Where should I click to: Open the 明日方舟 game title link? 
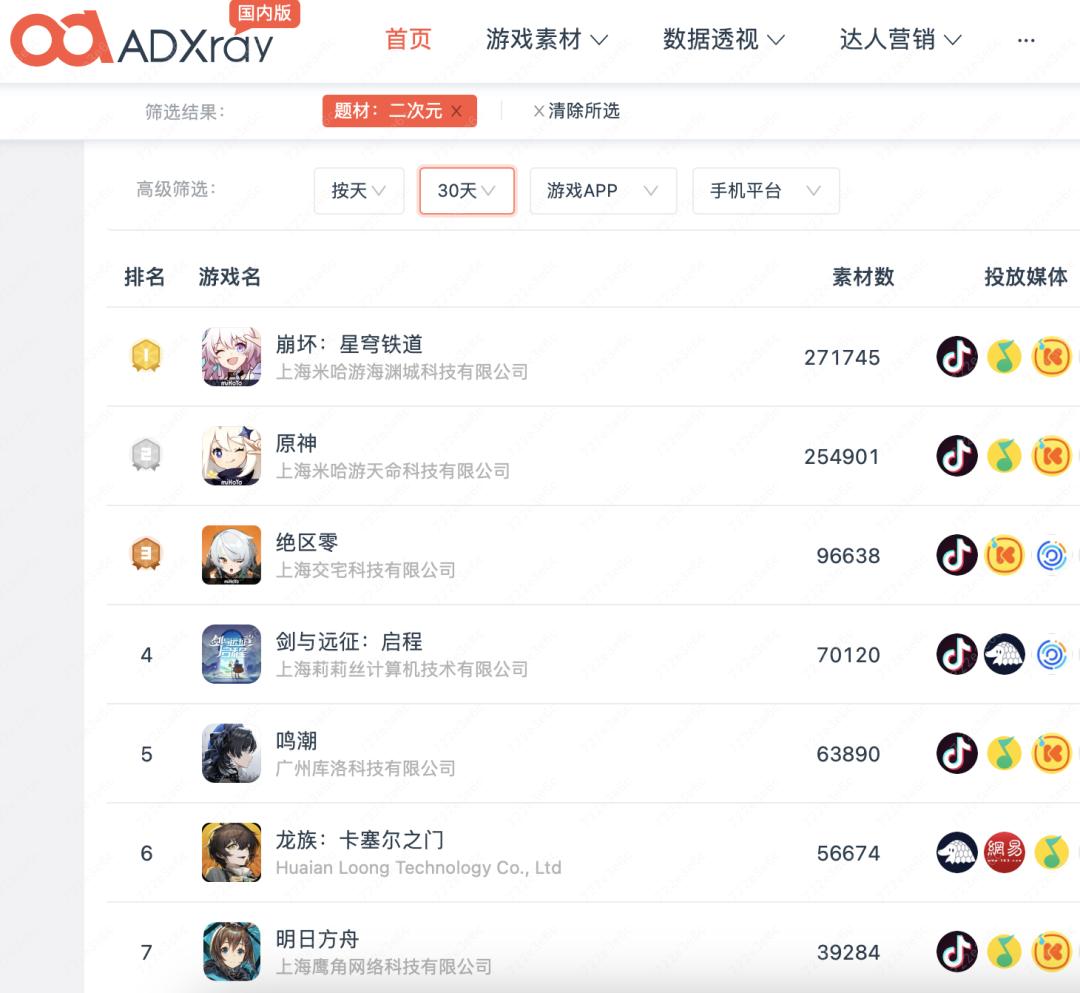[x=318, y=939]
